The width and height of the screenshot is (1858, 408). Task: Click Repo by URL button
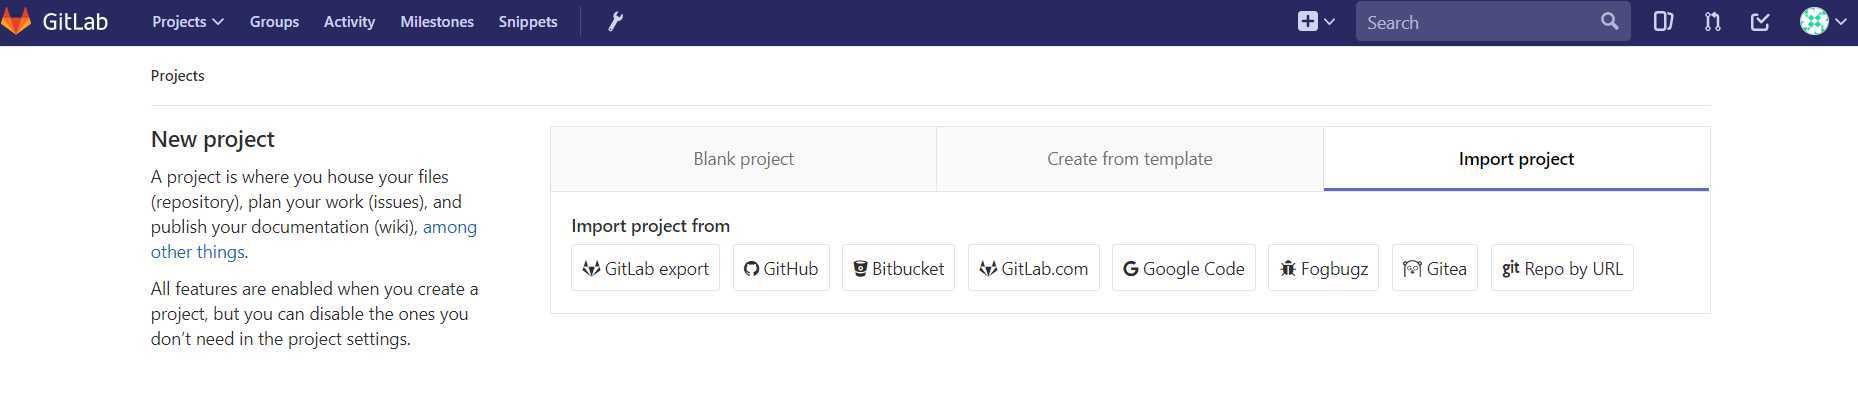coord(1562,268)
